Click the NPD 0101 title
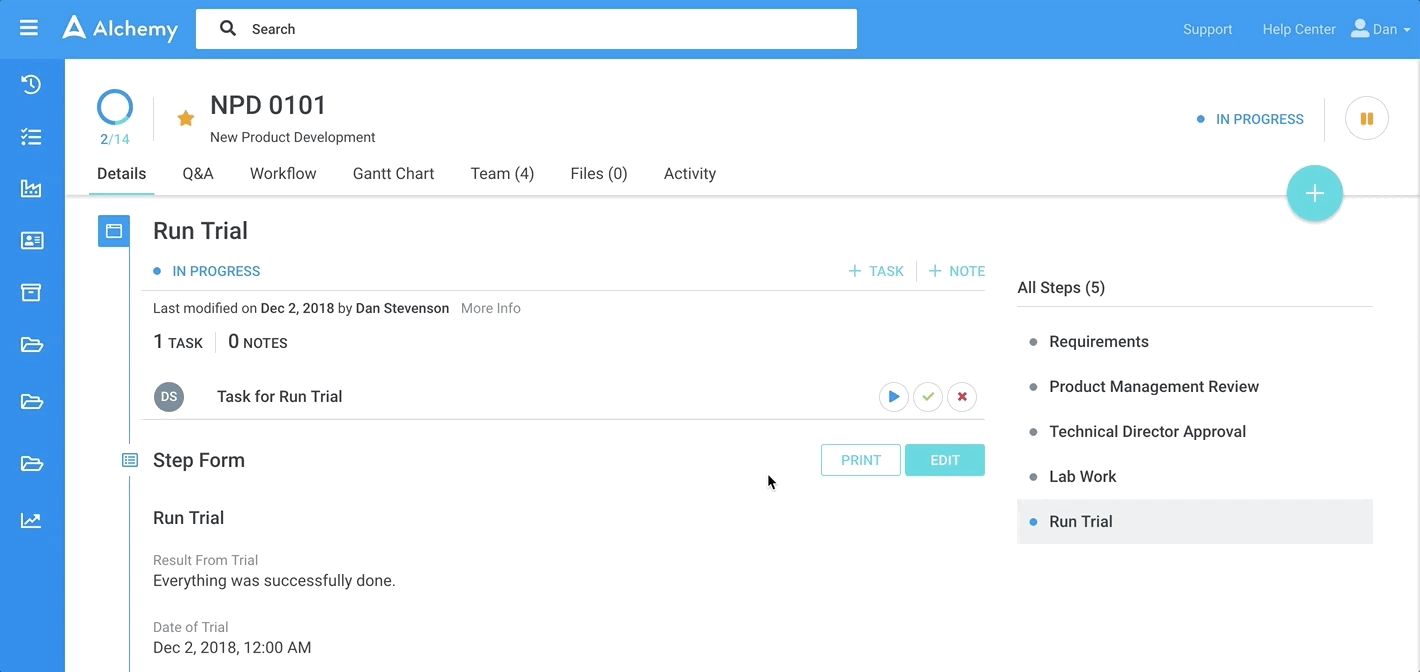1420x672 pixels. tap(268, 105)
